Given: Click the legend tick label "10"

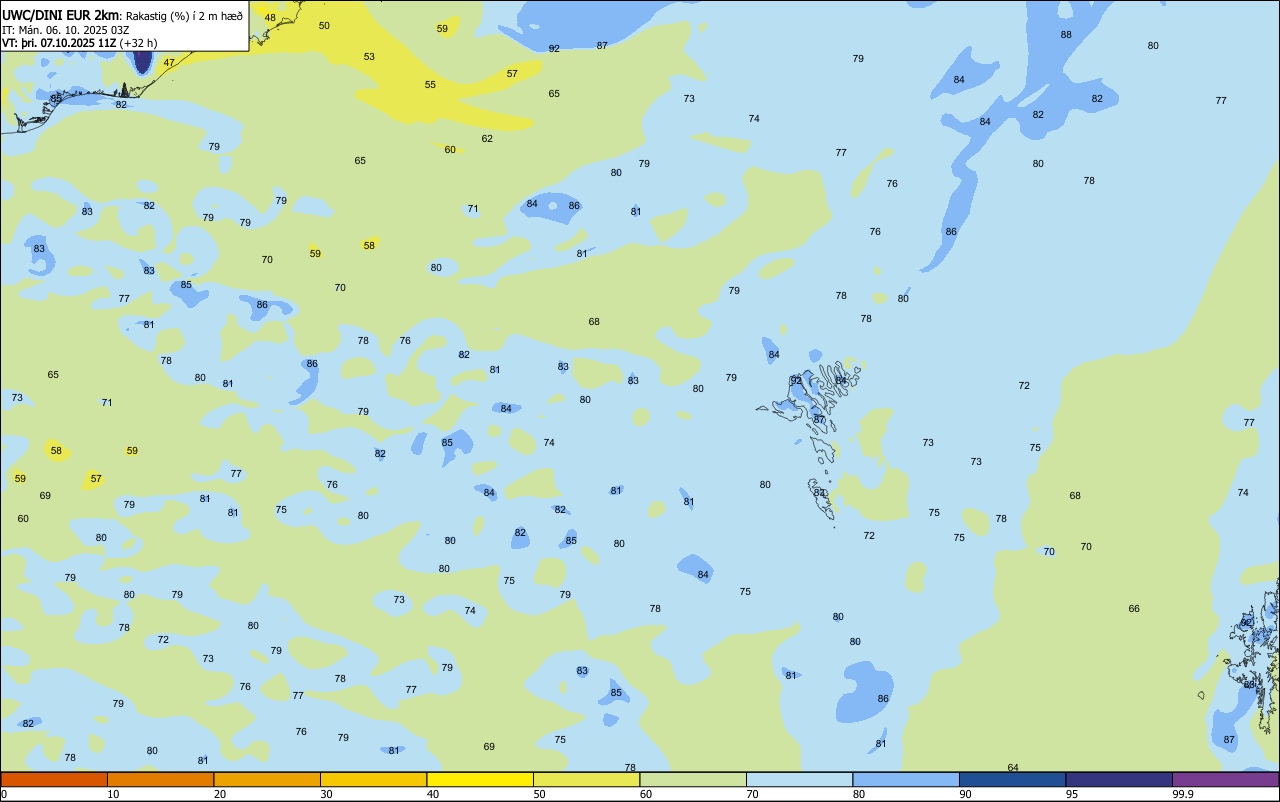Looking at the screenshot, I should (x=114, y=794).
